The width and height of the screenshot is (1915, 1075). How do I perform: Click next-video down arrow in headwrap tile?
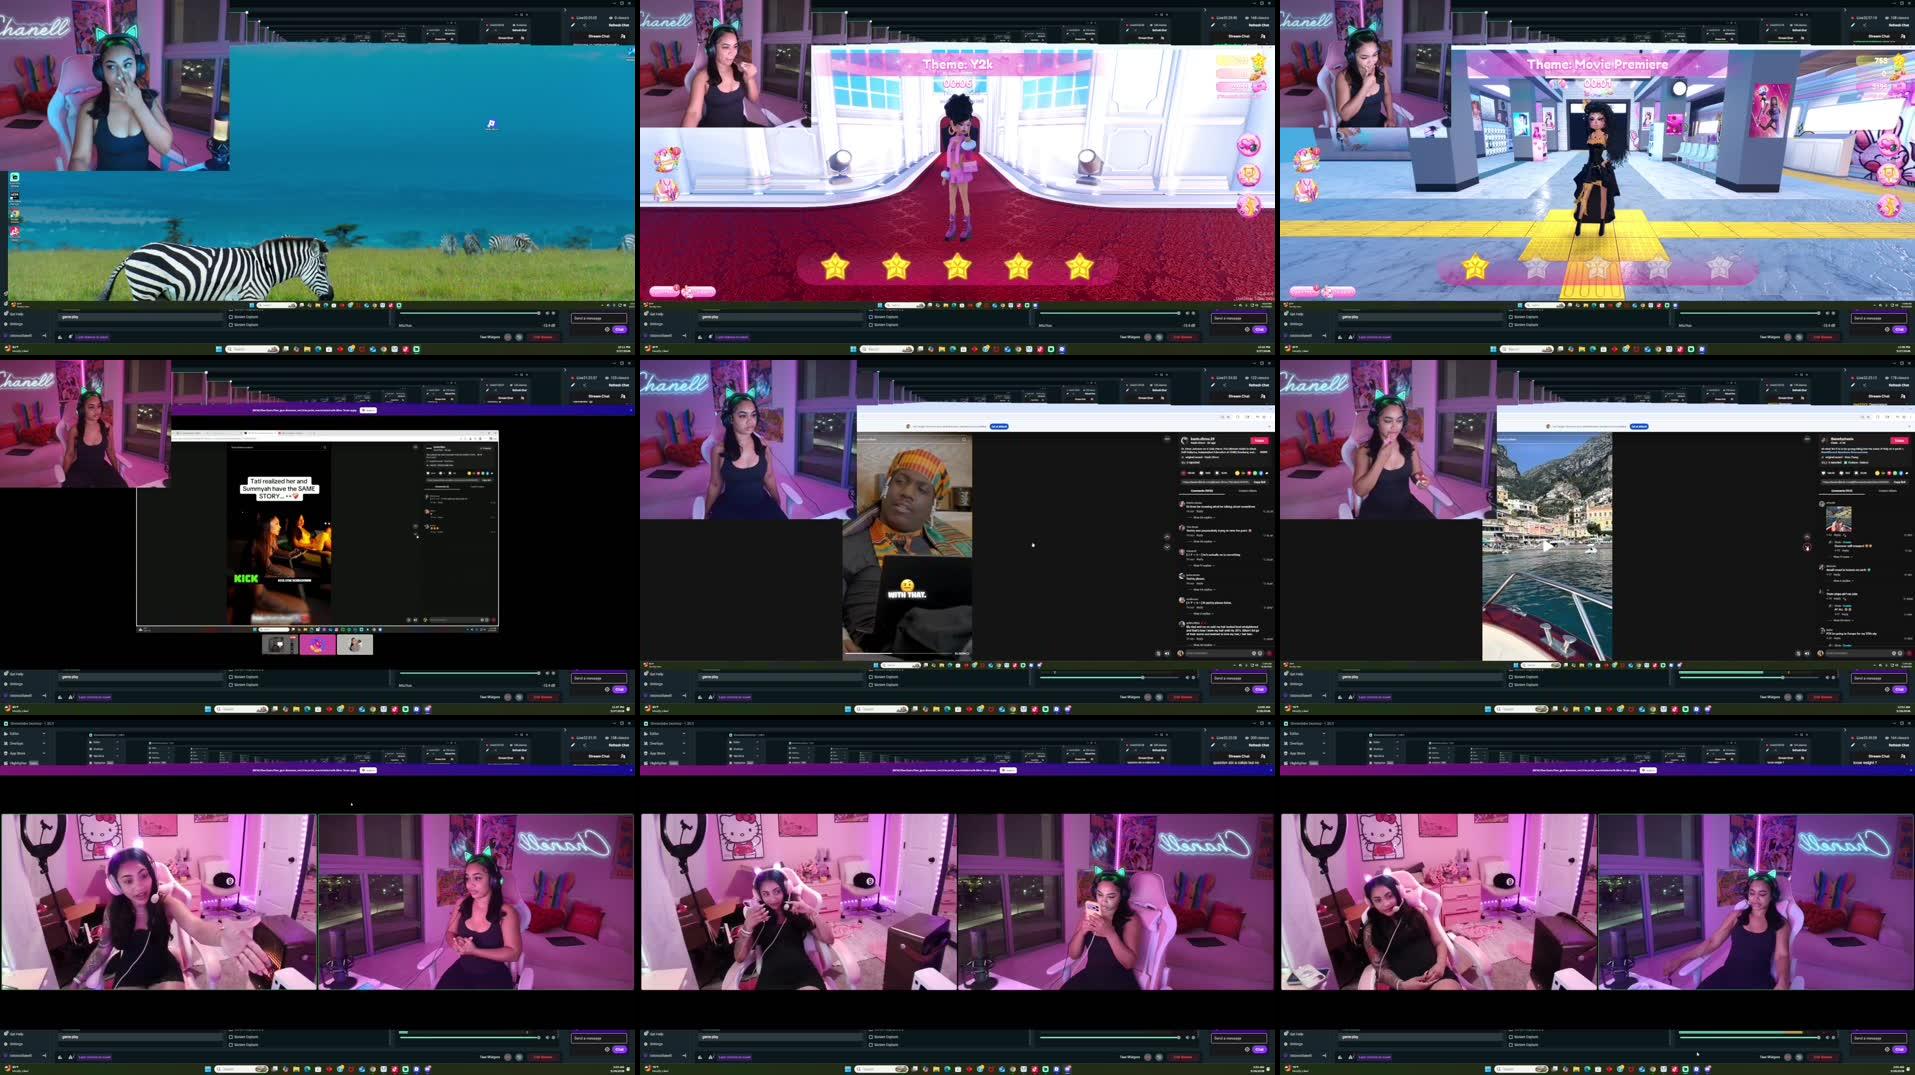tap(1167, 547)
